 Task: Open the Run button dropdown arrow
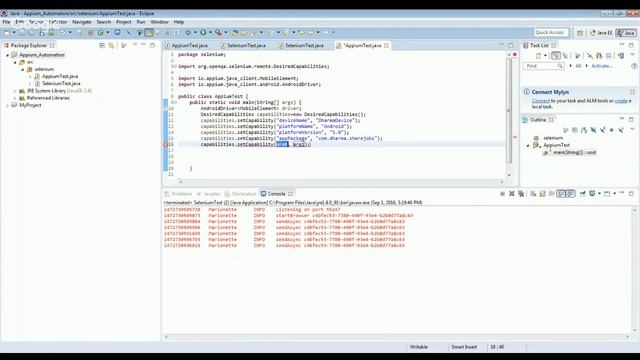click(x=211, y=32)
